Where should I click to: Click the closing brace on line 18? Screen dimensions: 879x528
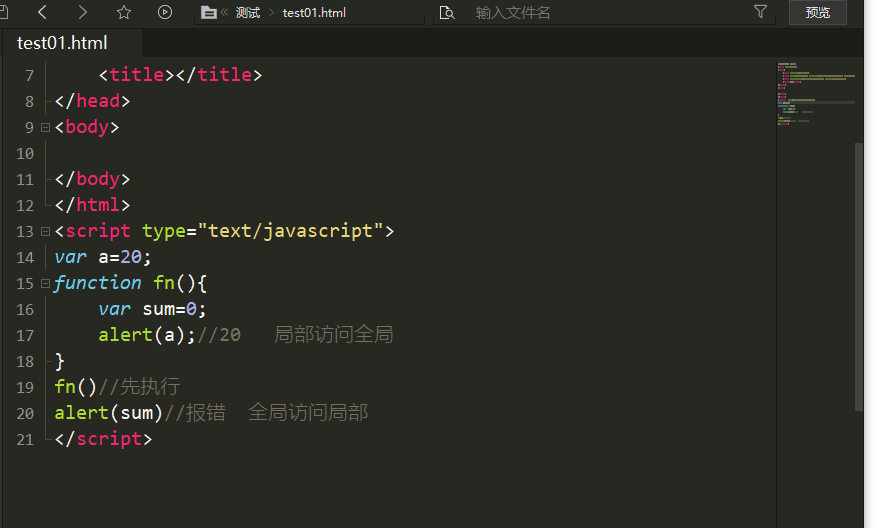coord(59,362)
